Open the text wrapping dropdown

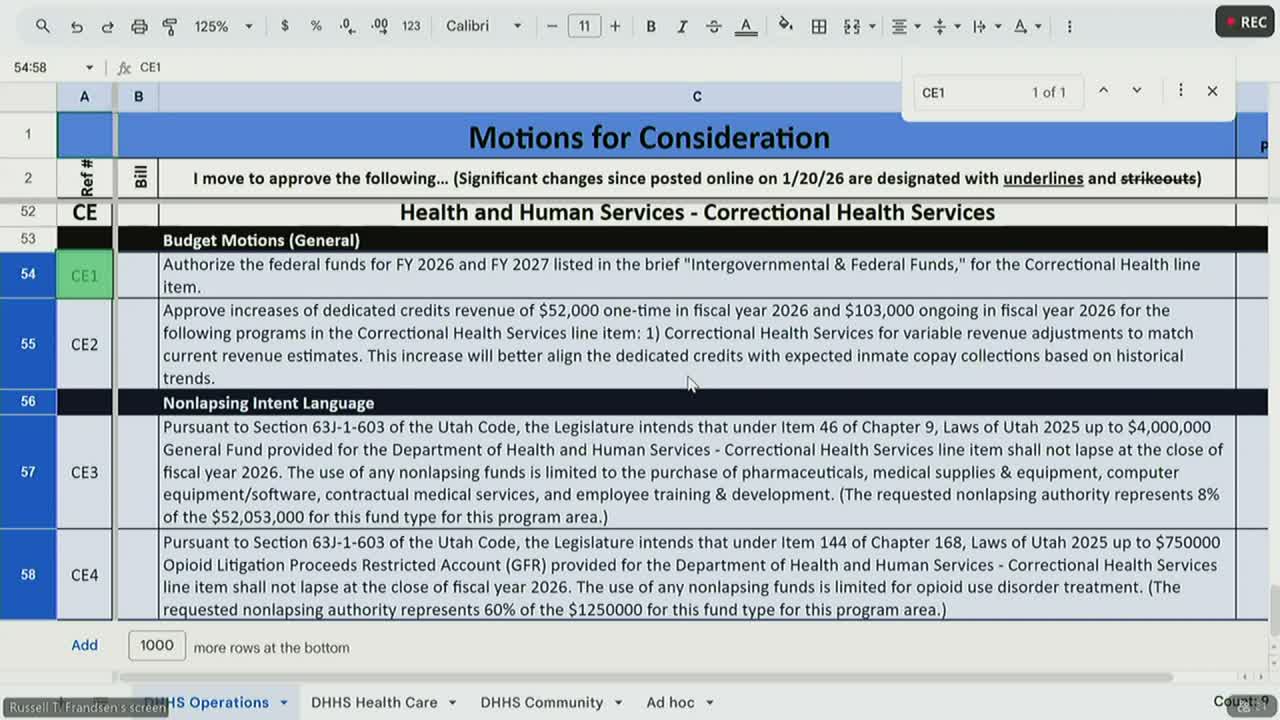[985, 26]
